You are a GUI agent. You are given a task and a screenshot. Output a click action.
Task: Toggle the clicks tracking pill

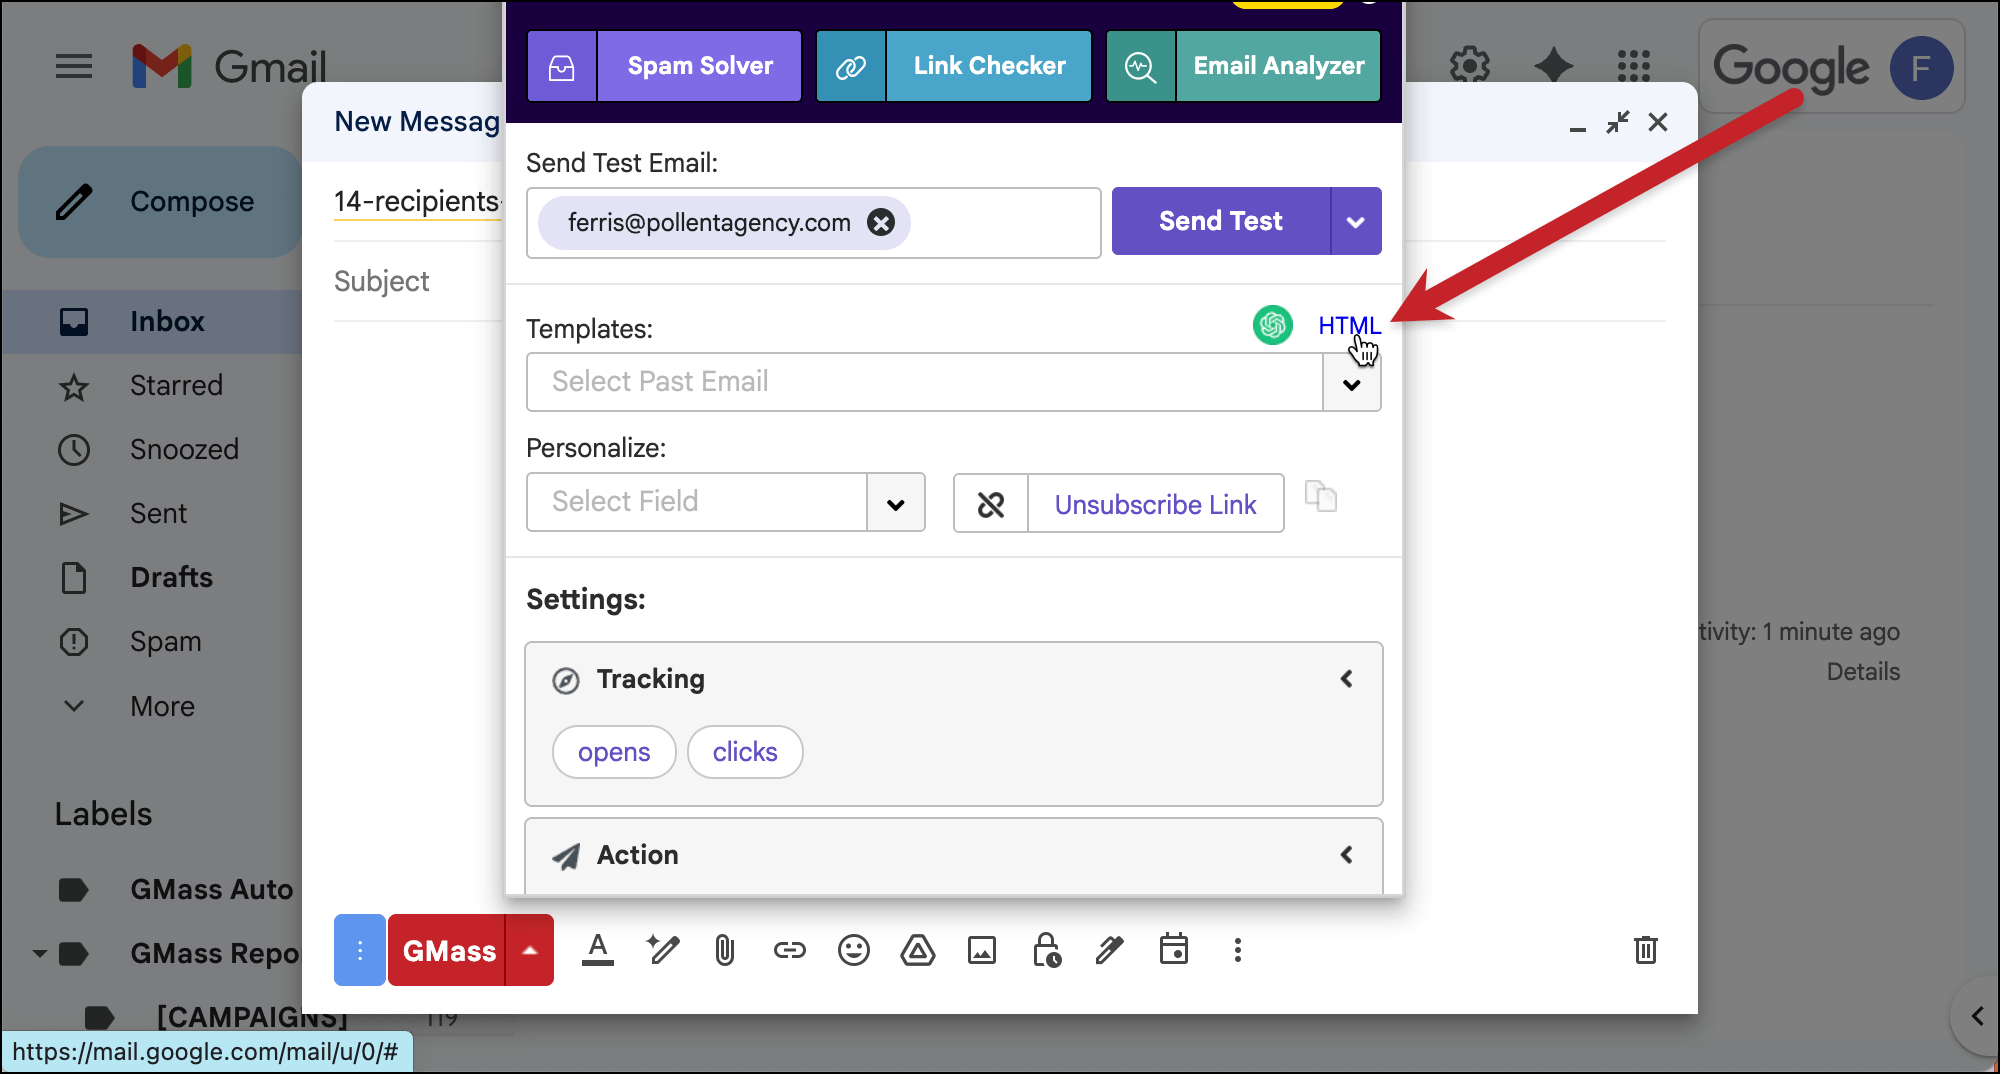(745, 752)
